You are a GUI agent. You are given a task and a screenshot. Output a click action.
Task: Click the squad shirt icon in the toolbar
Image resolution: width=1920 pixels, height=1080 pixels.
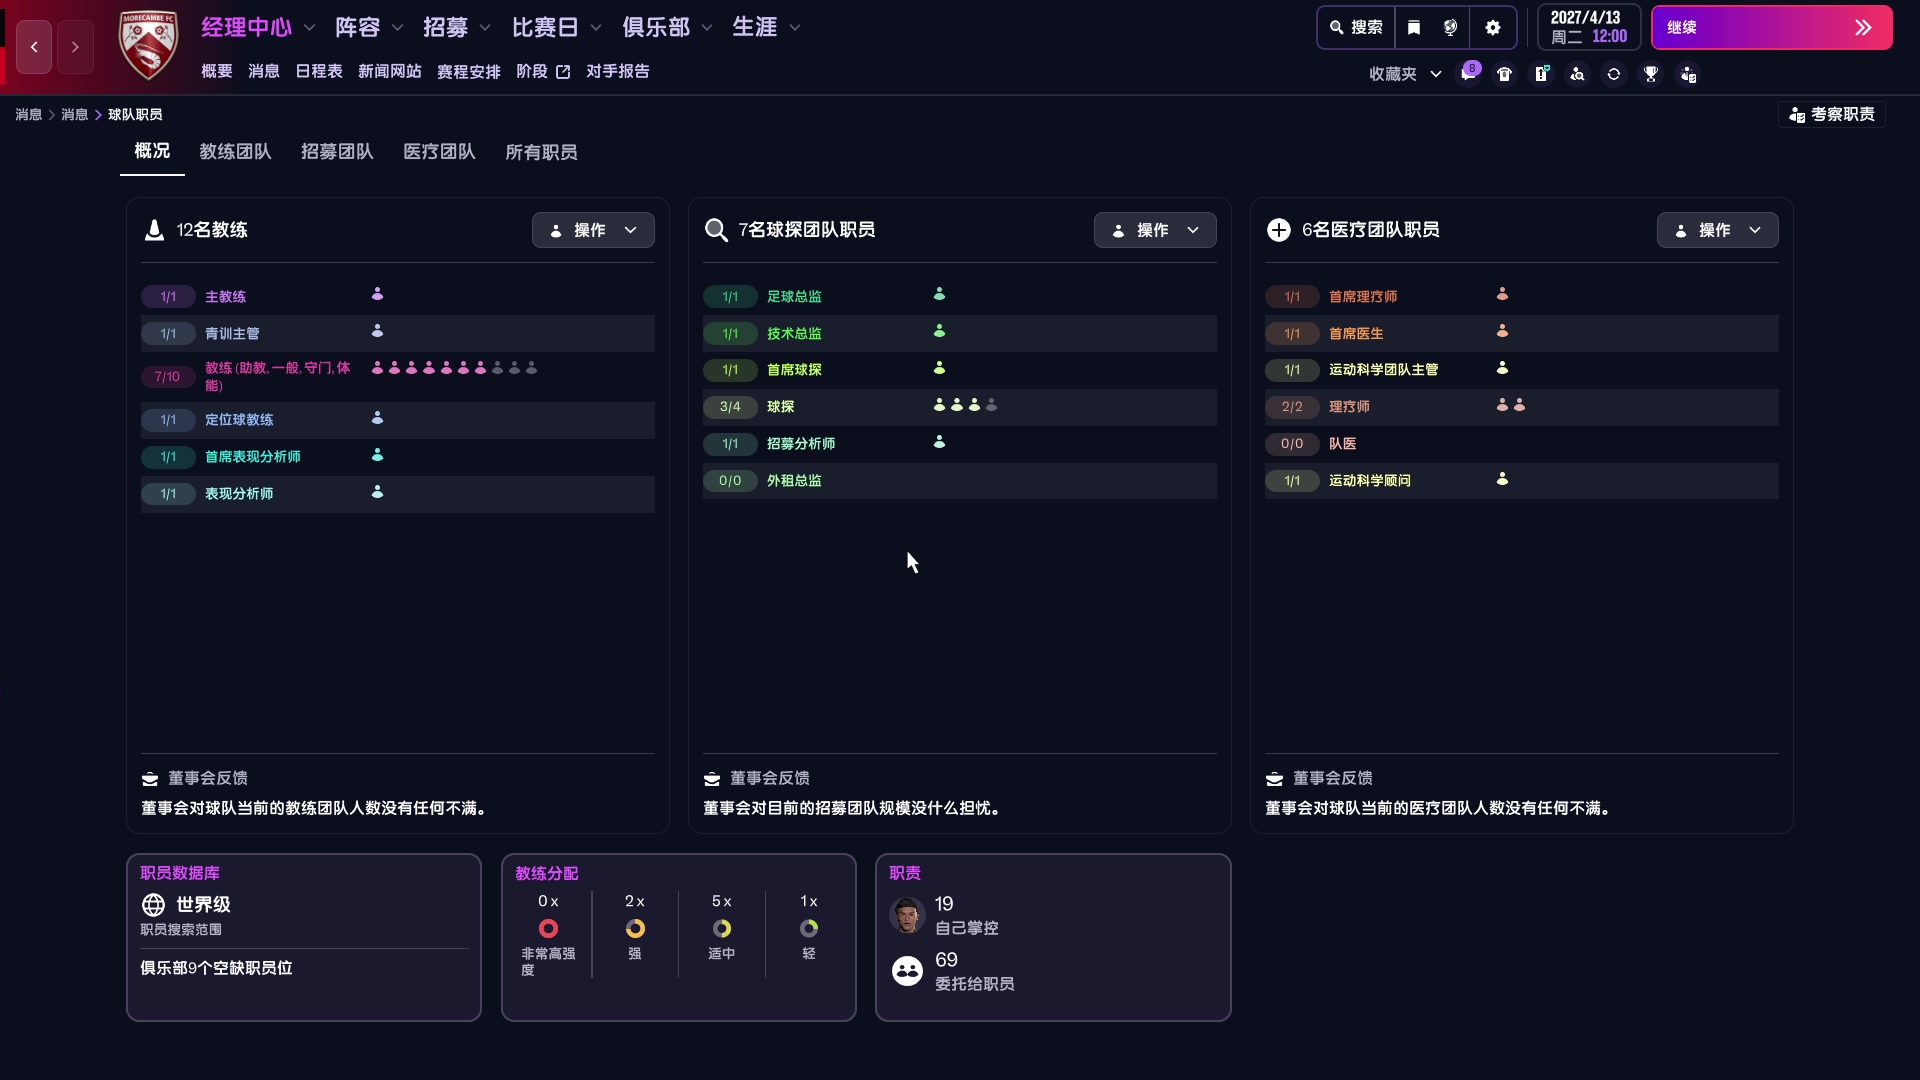tap(1505, 73)
